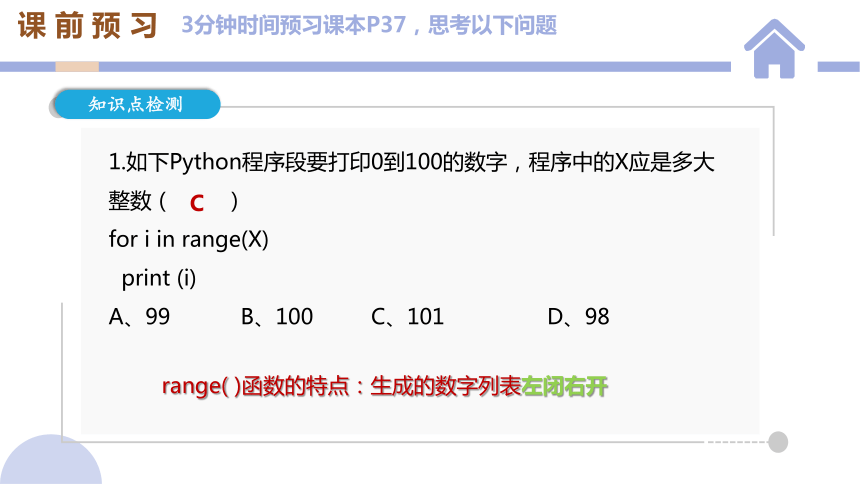Click the short purple dash right of home icon
This screenshot has height=484, width=860.
839,67
